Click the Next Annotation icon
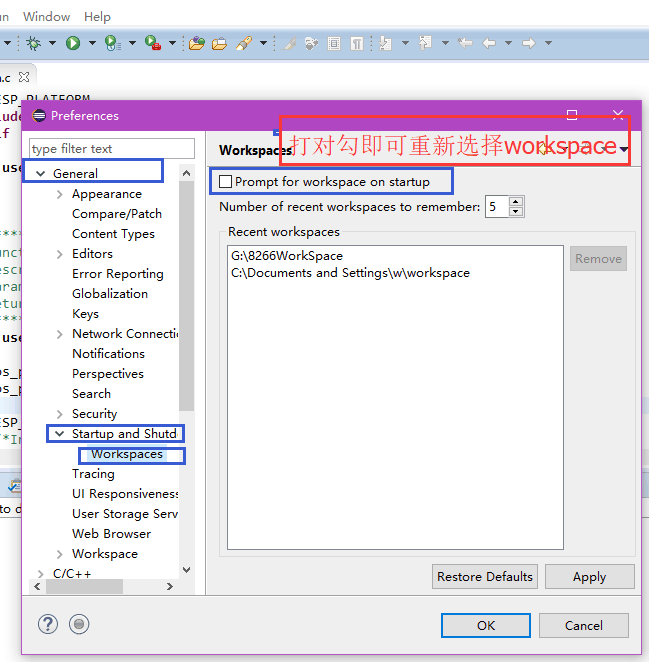Image resolution: width=649 pixels, height=662 pixels. click(386, 43)
